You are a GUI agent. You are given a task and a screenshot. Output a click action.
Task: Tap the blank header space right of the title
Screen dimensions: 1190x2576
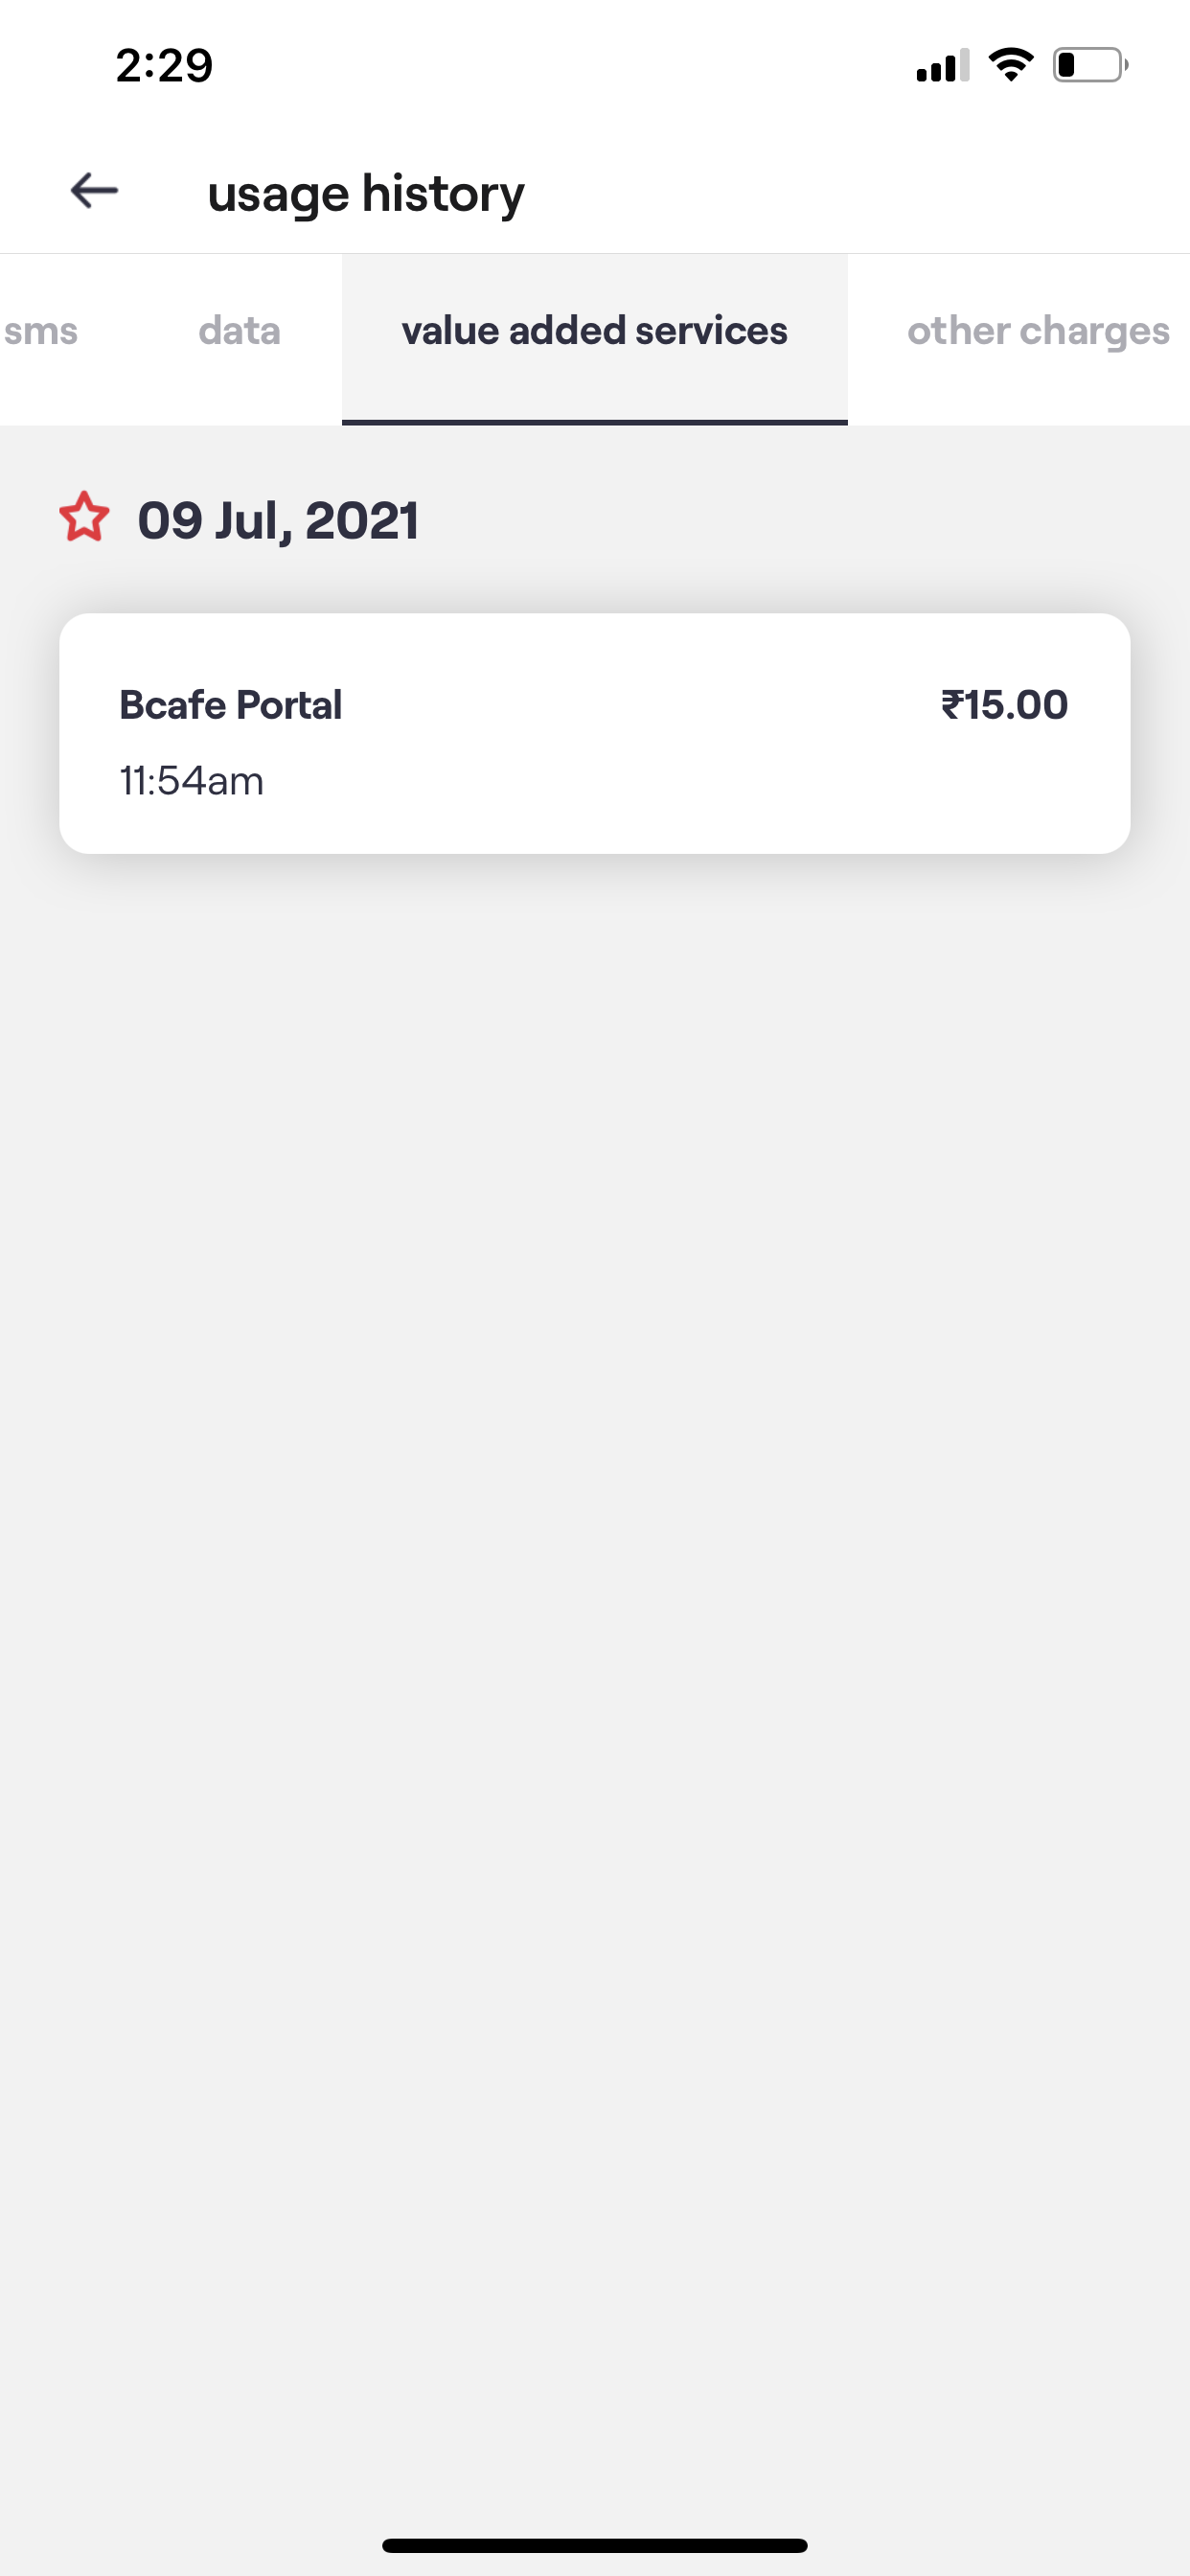tap(850, 190)
